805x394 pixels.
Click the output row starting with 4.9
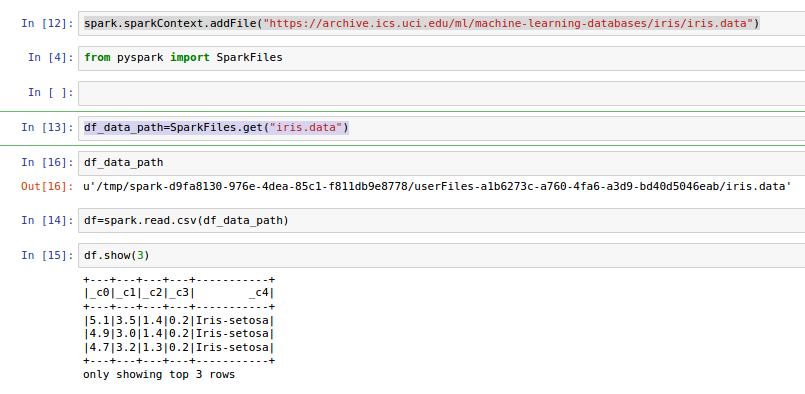coord(179,334)
